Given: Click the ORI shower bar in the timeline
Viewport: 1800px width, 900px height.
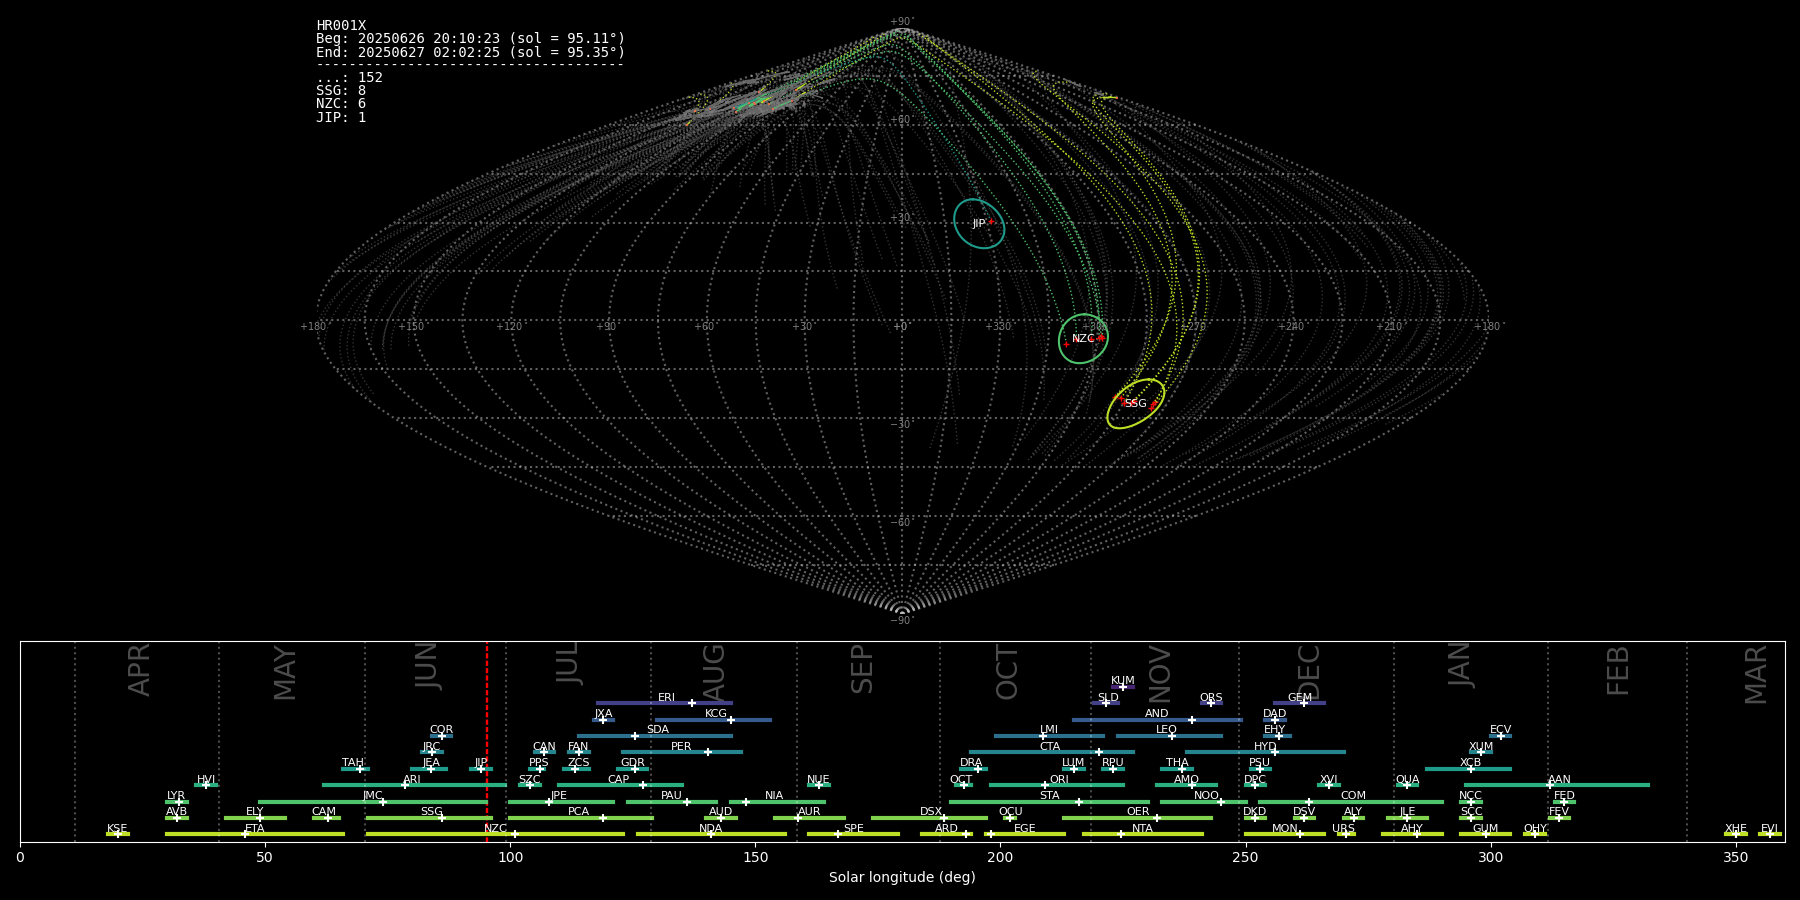Looking at the screenshot, I should (1057, 785).
